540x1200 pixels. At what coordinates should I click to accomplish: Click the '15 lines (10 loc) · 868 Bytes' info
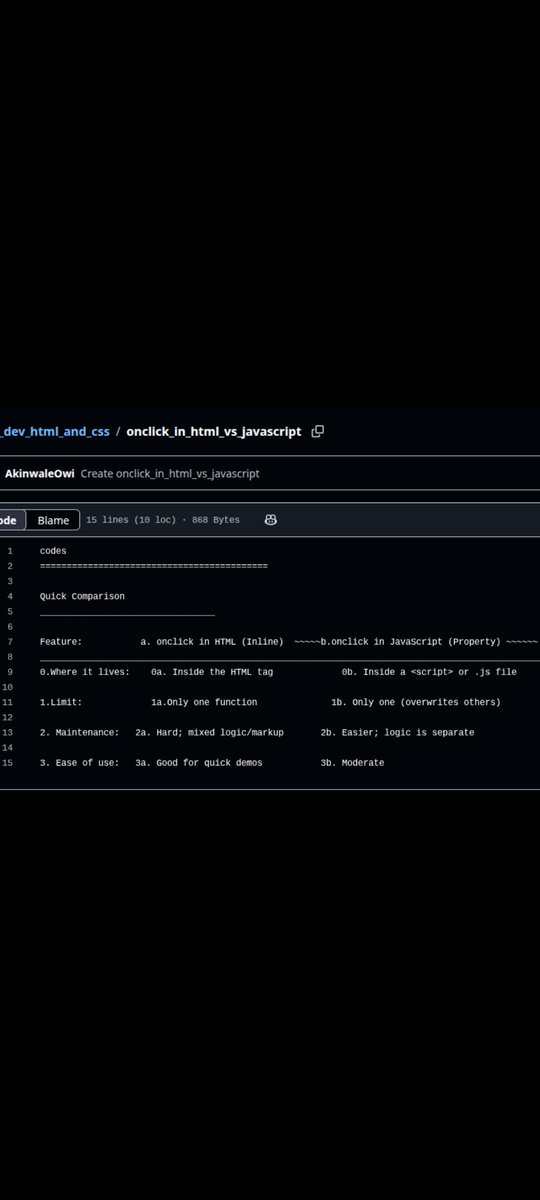(163, 520)
